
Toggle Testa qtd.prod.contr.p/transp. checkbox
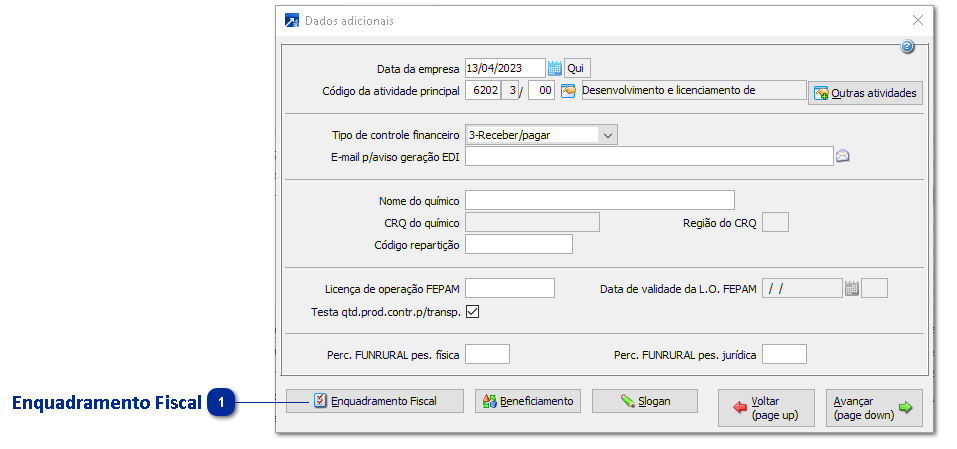point(472,312)
